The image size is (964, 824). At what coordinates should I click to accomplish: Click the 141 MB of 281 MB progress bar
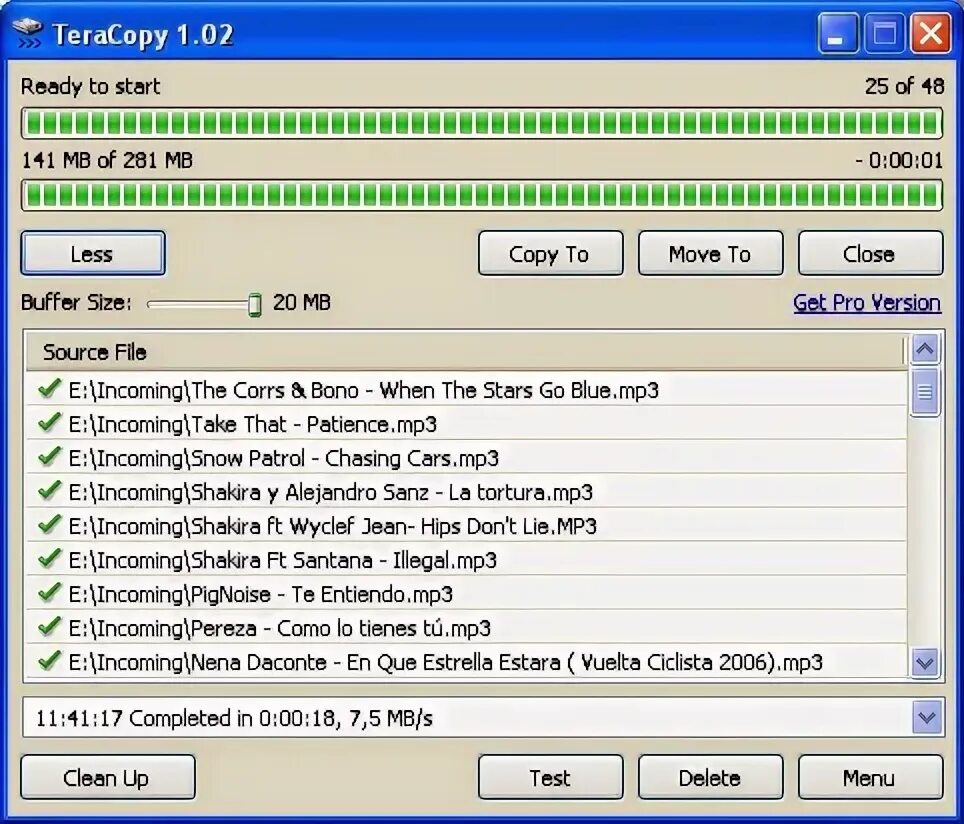(x=482, y=196)
